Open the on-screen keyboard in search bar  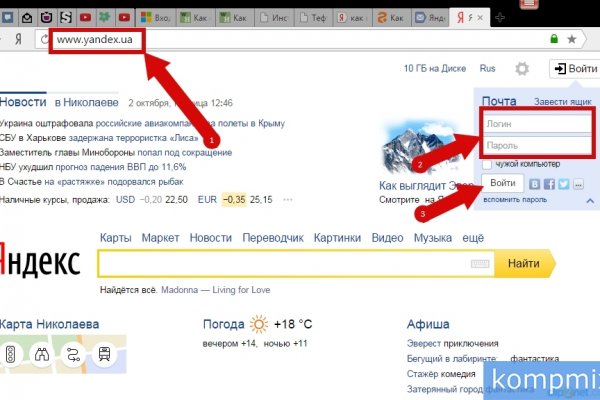pyautogui.click(x=478, y=264)
